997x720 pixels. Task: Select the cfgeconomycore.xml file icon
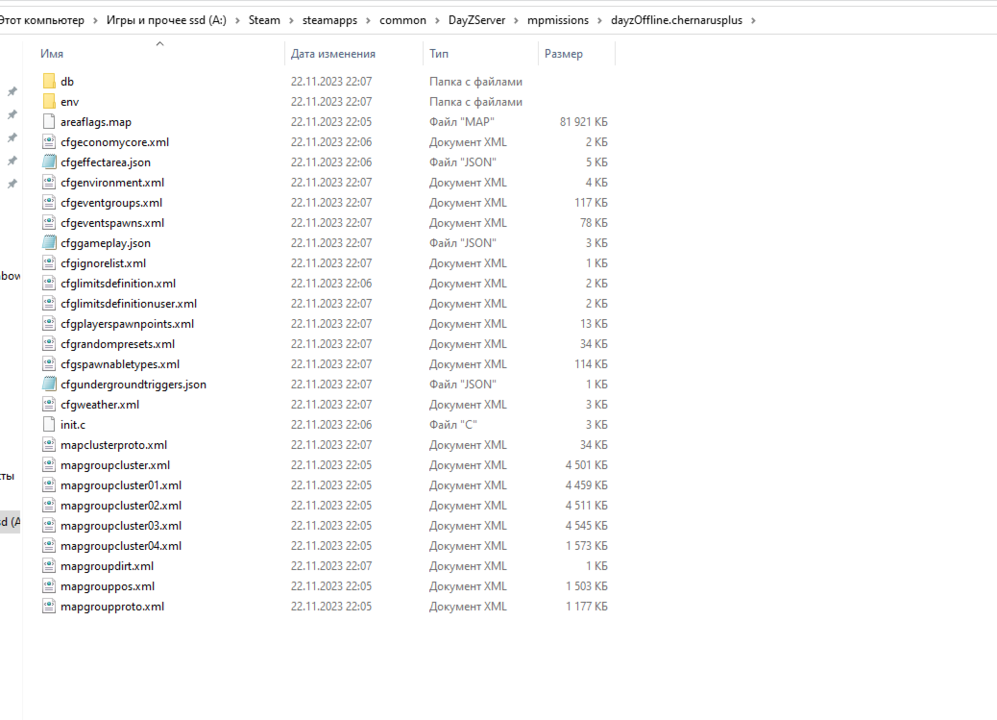coord(49,142)
